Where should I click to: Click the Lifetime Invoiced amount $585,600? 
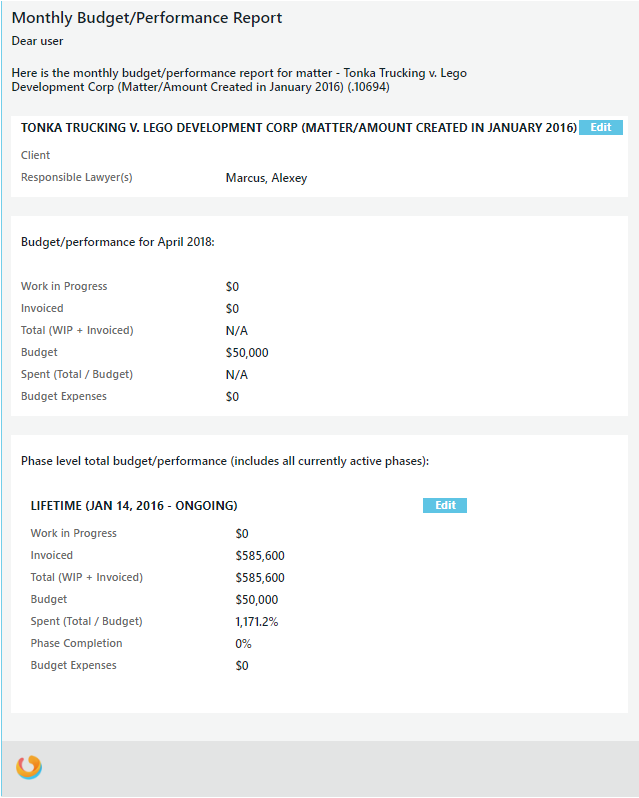click(x=260, y=556)
